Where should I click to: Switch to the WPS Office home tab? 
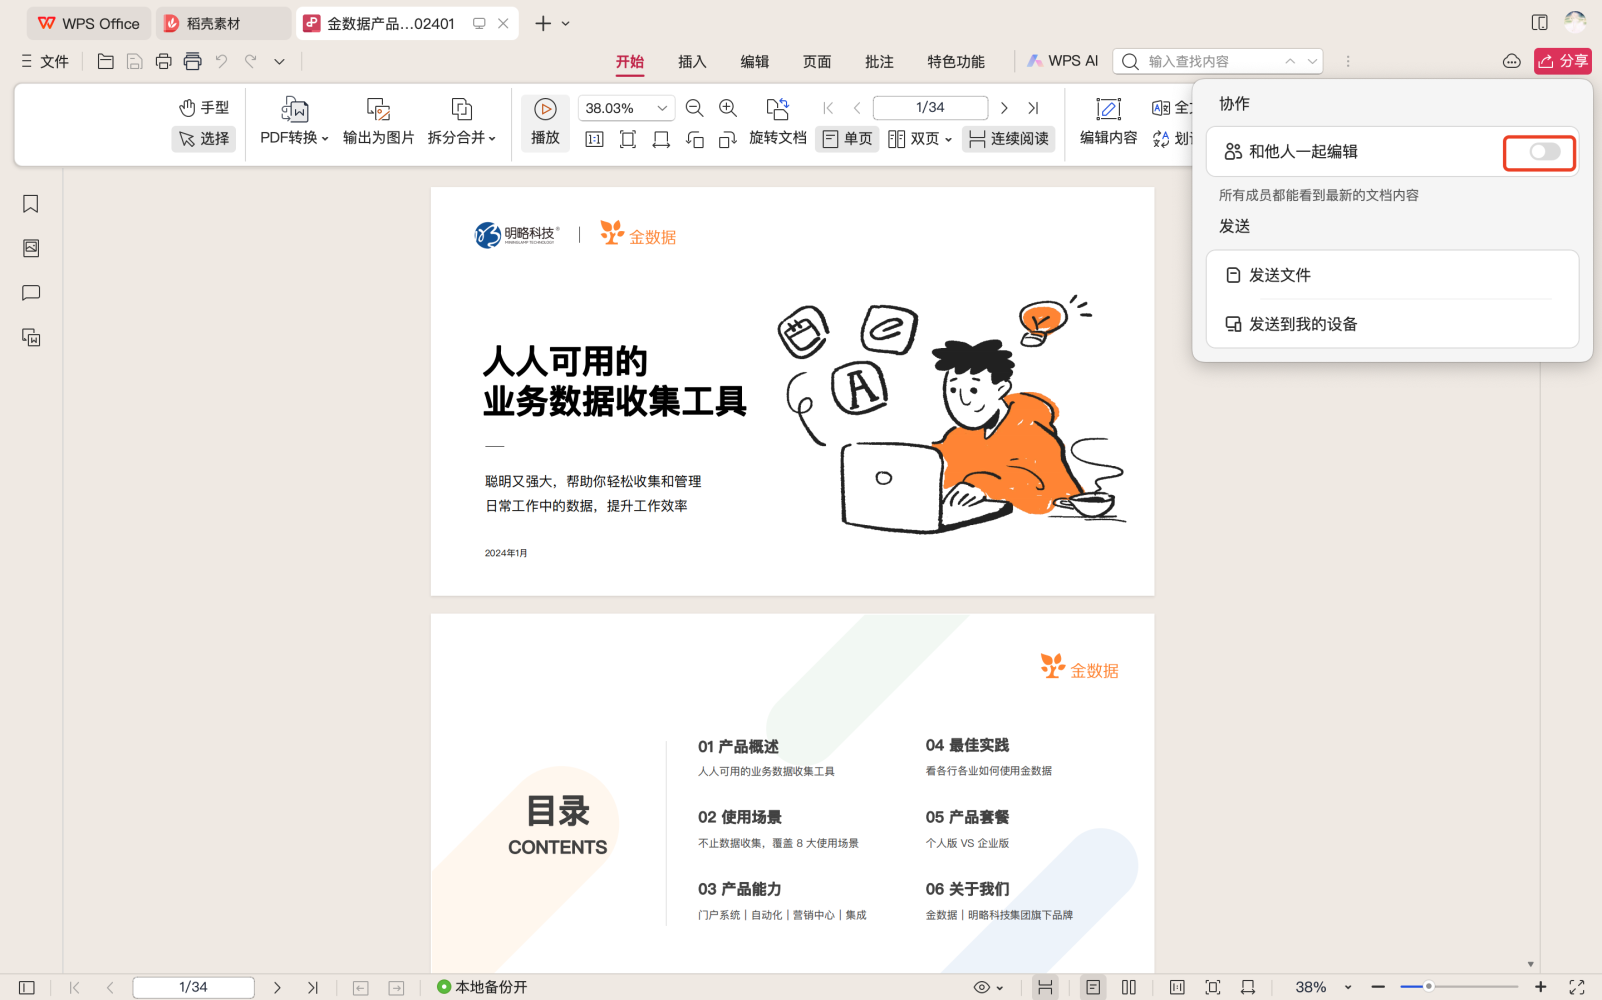click(x=89, y=23)
